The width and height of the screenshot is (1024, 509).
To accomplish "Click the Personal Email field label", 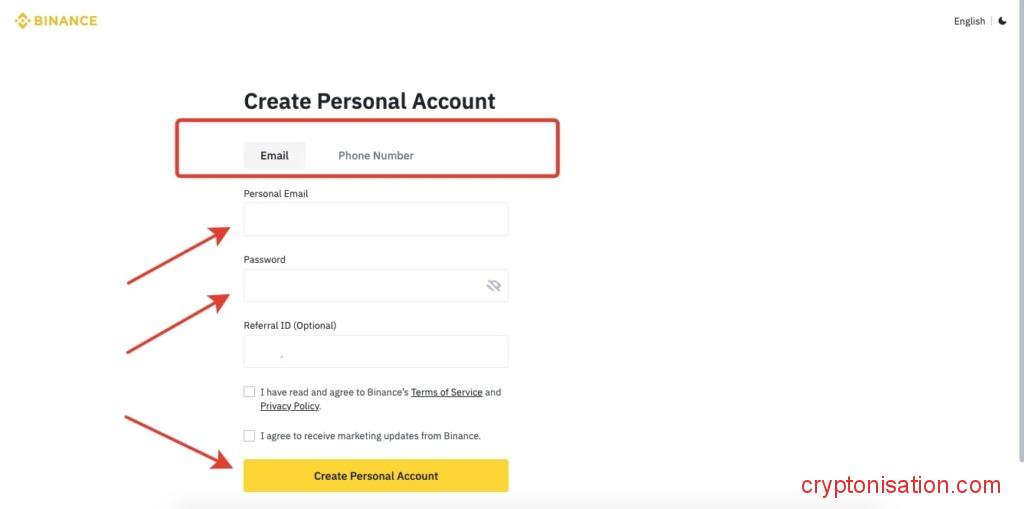I will coord(276,193).
